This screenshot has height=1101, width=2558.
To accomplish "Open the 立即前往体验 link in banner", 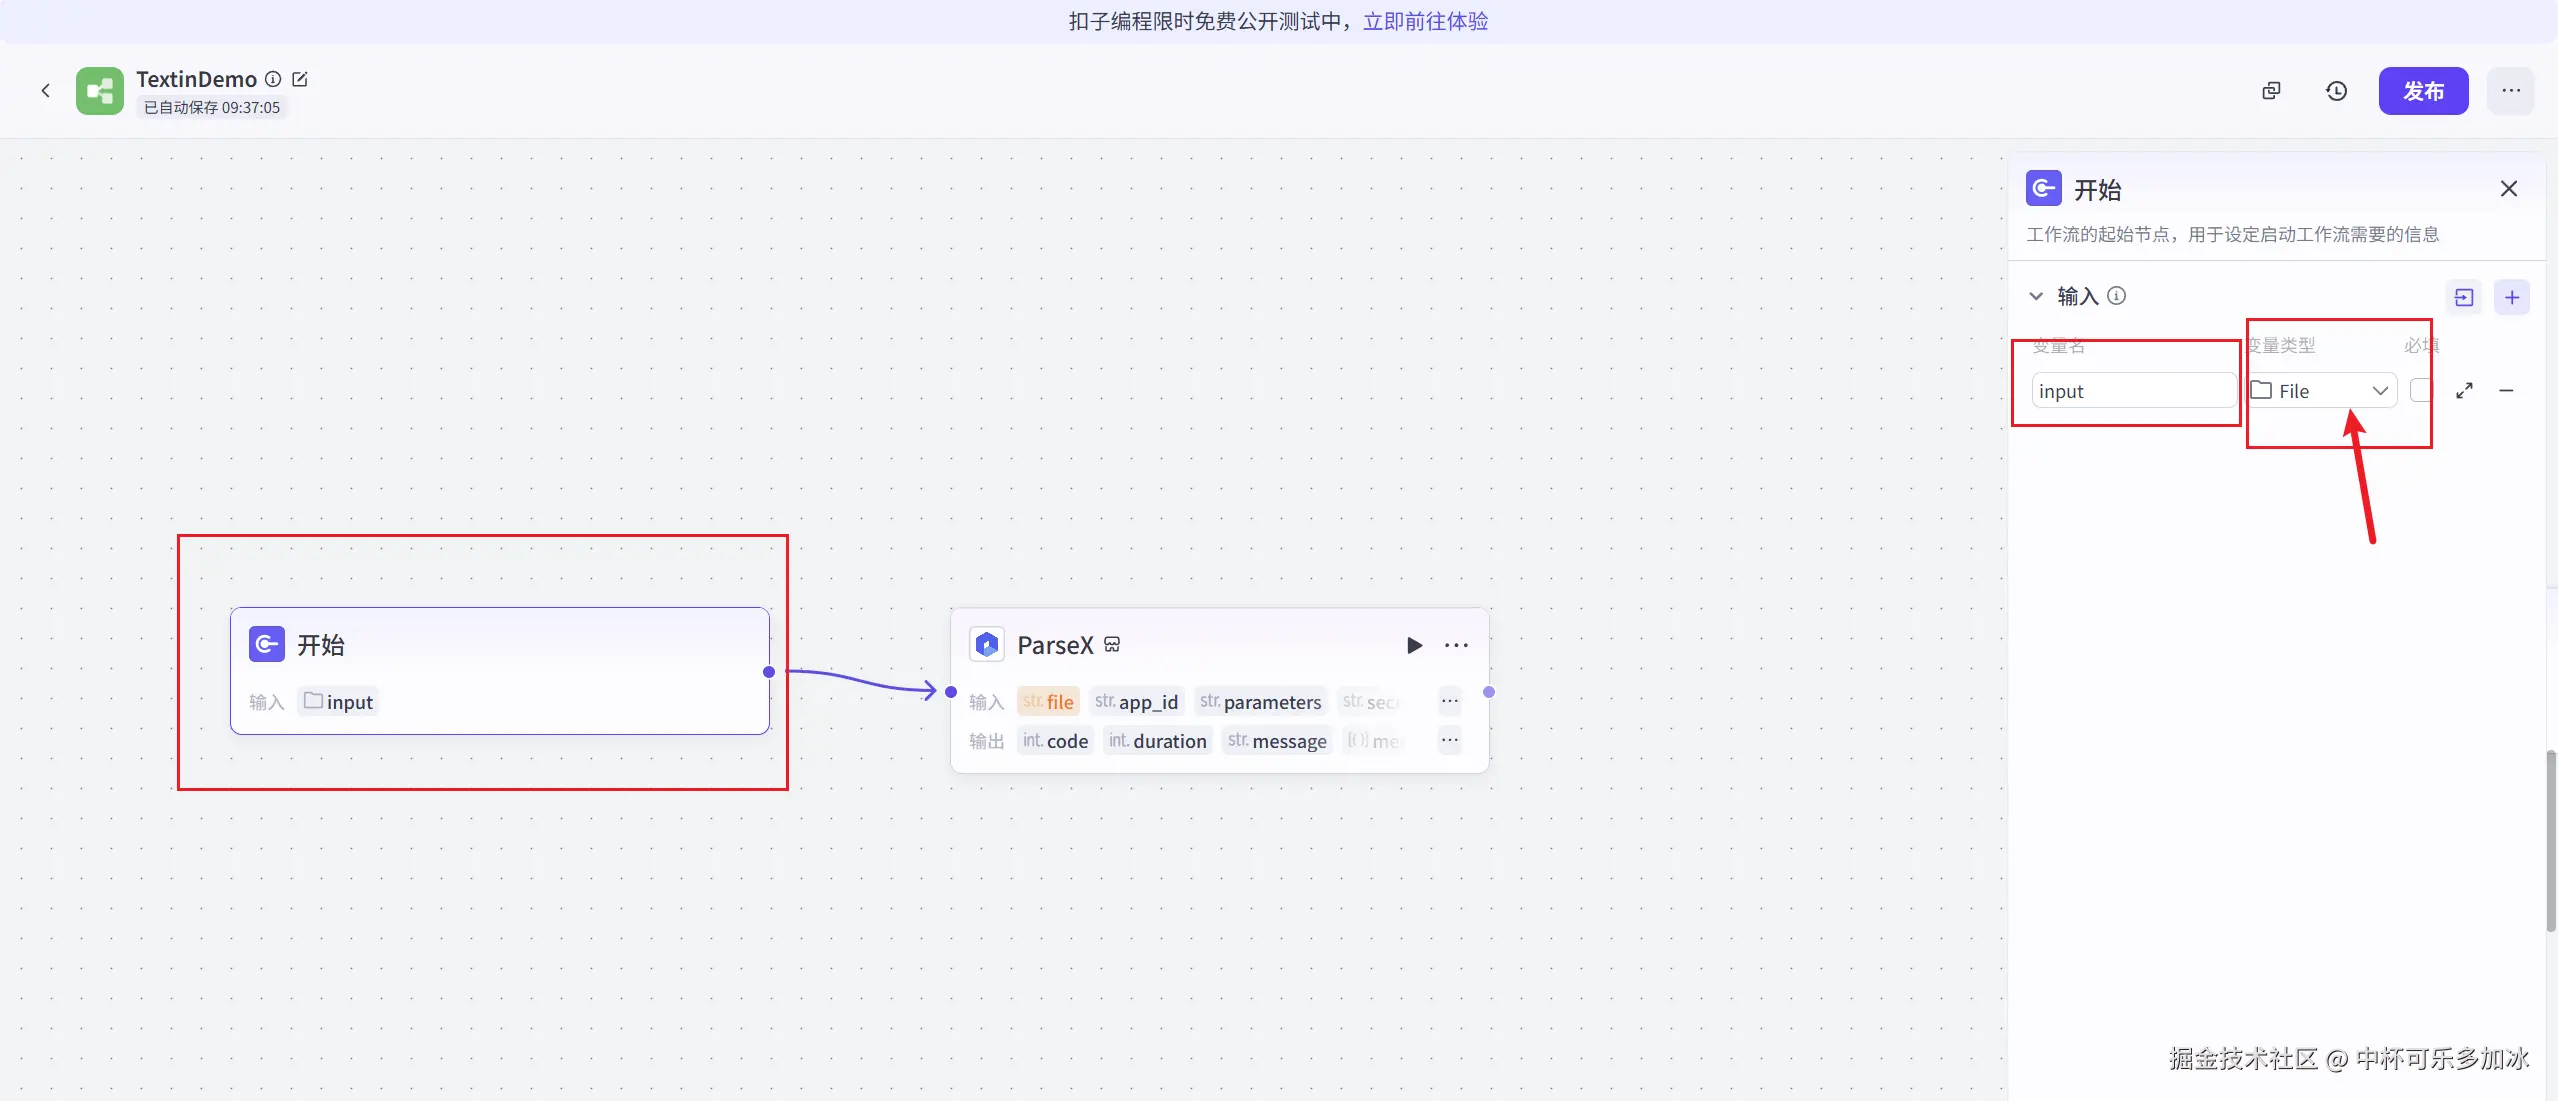I will 1425,21.
